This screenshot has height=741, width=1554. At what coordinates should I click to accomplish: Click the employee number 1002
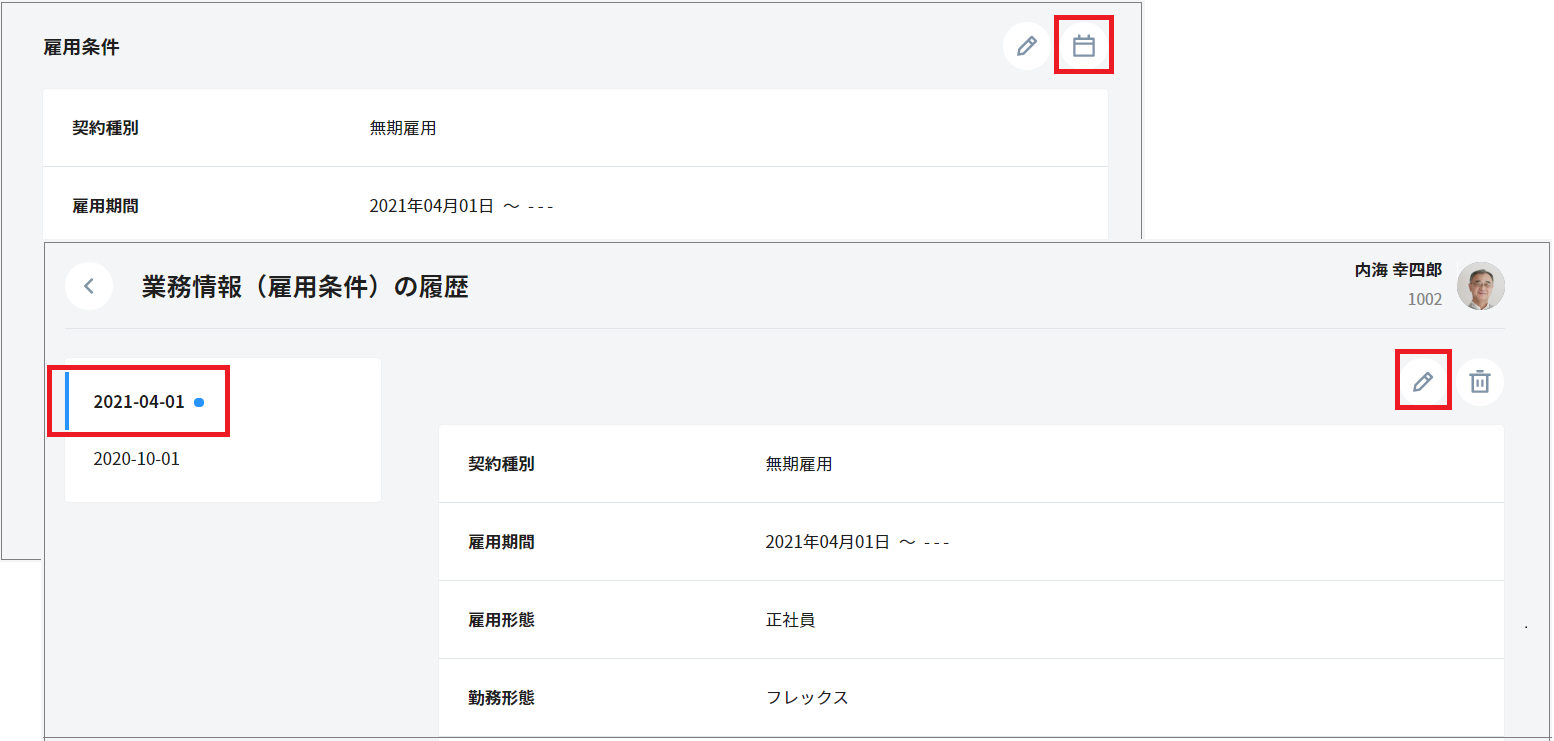click(1424, 299)
